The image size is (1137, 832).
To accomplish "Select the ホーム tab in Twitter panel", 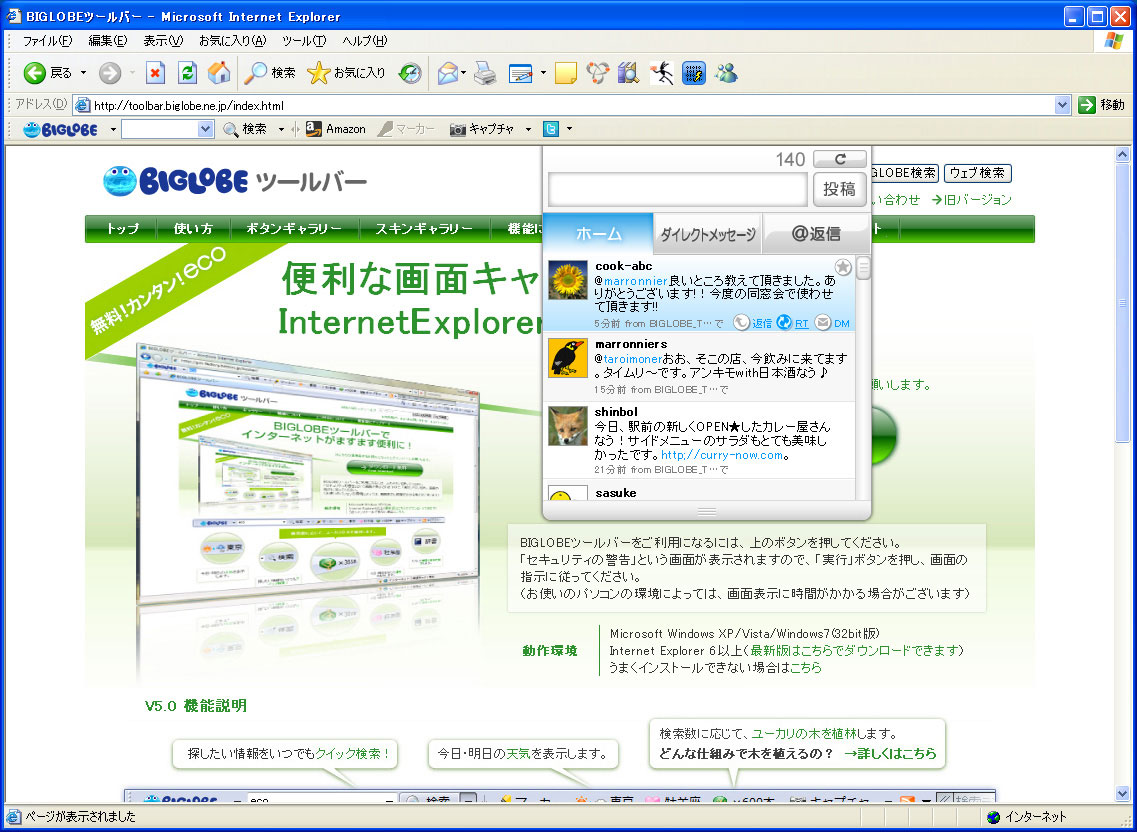I will [x=599, y=234].
